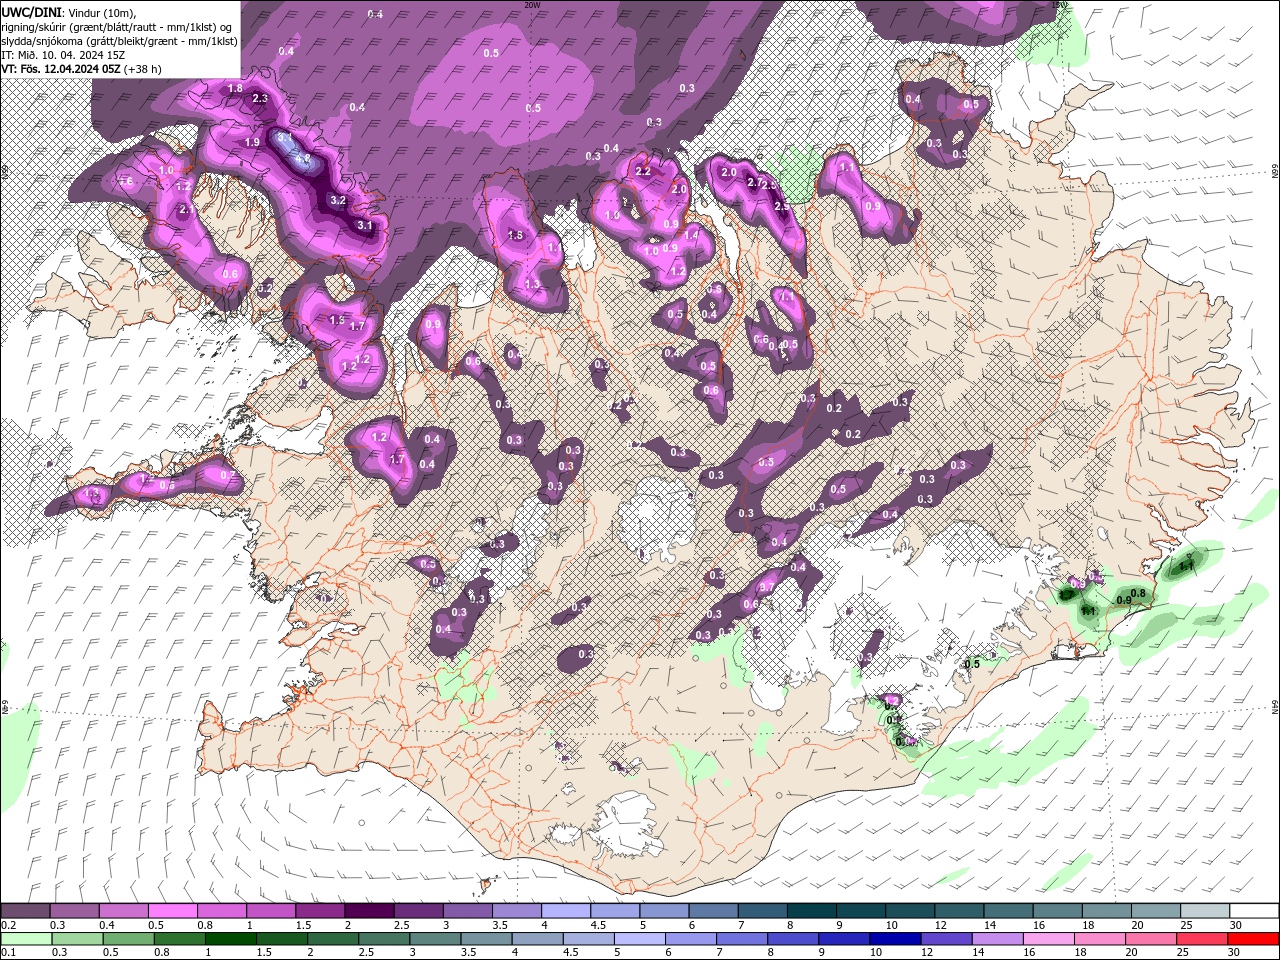The width and height of the screenshot is (1280, 960).
Task: Select the bright red 30 swatch in lower legend
Action: click(x=1254, y=939)
